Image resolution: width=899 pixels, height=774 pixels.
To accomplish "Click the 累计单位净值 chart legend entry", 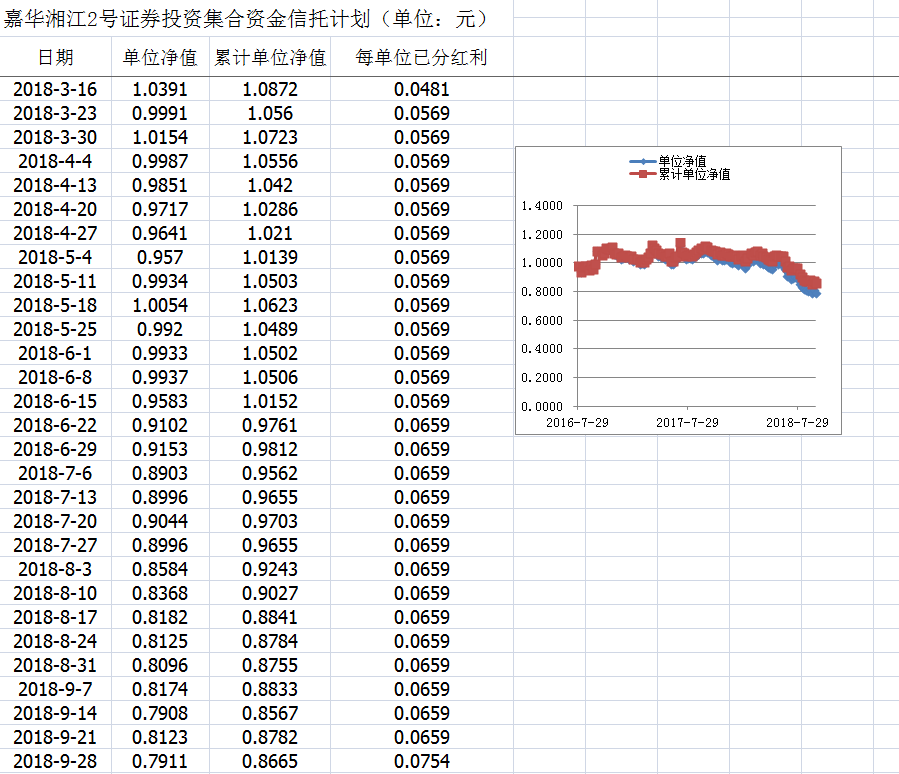I will pyautogui.click(x=680, y=174).
